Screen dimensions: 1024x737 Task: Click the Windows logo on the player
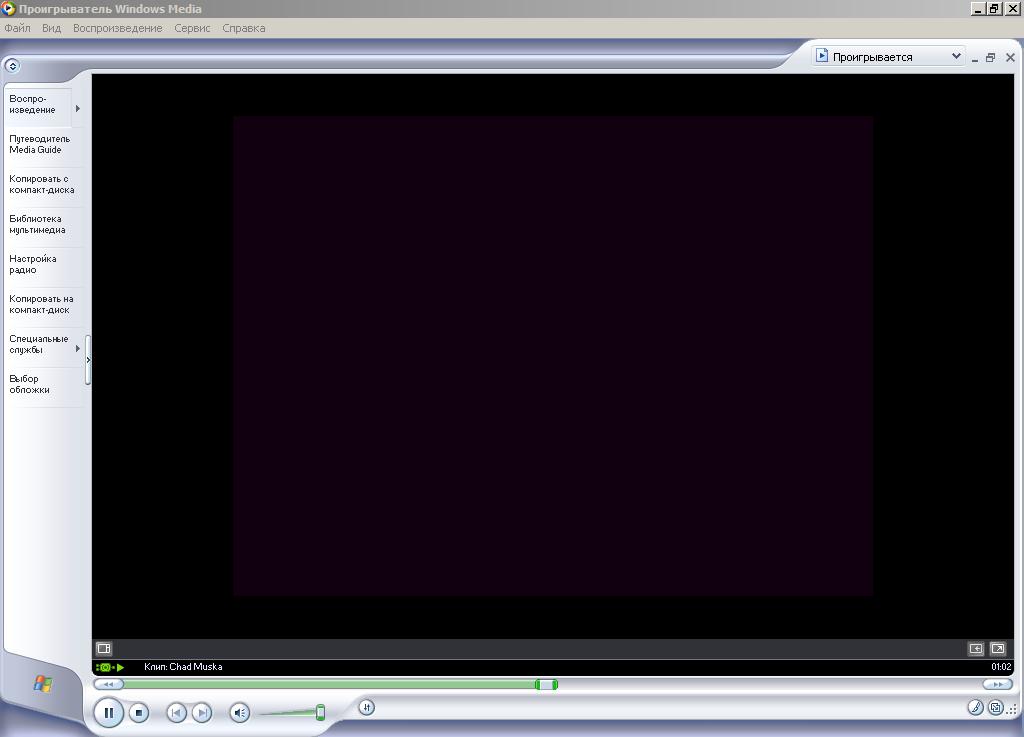click(x=43, y=683)
